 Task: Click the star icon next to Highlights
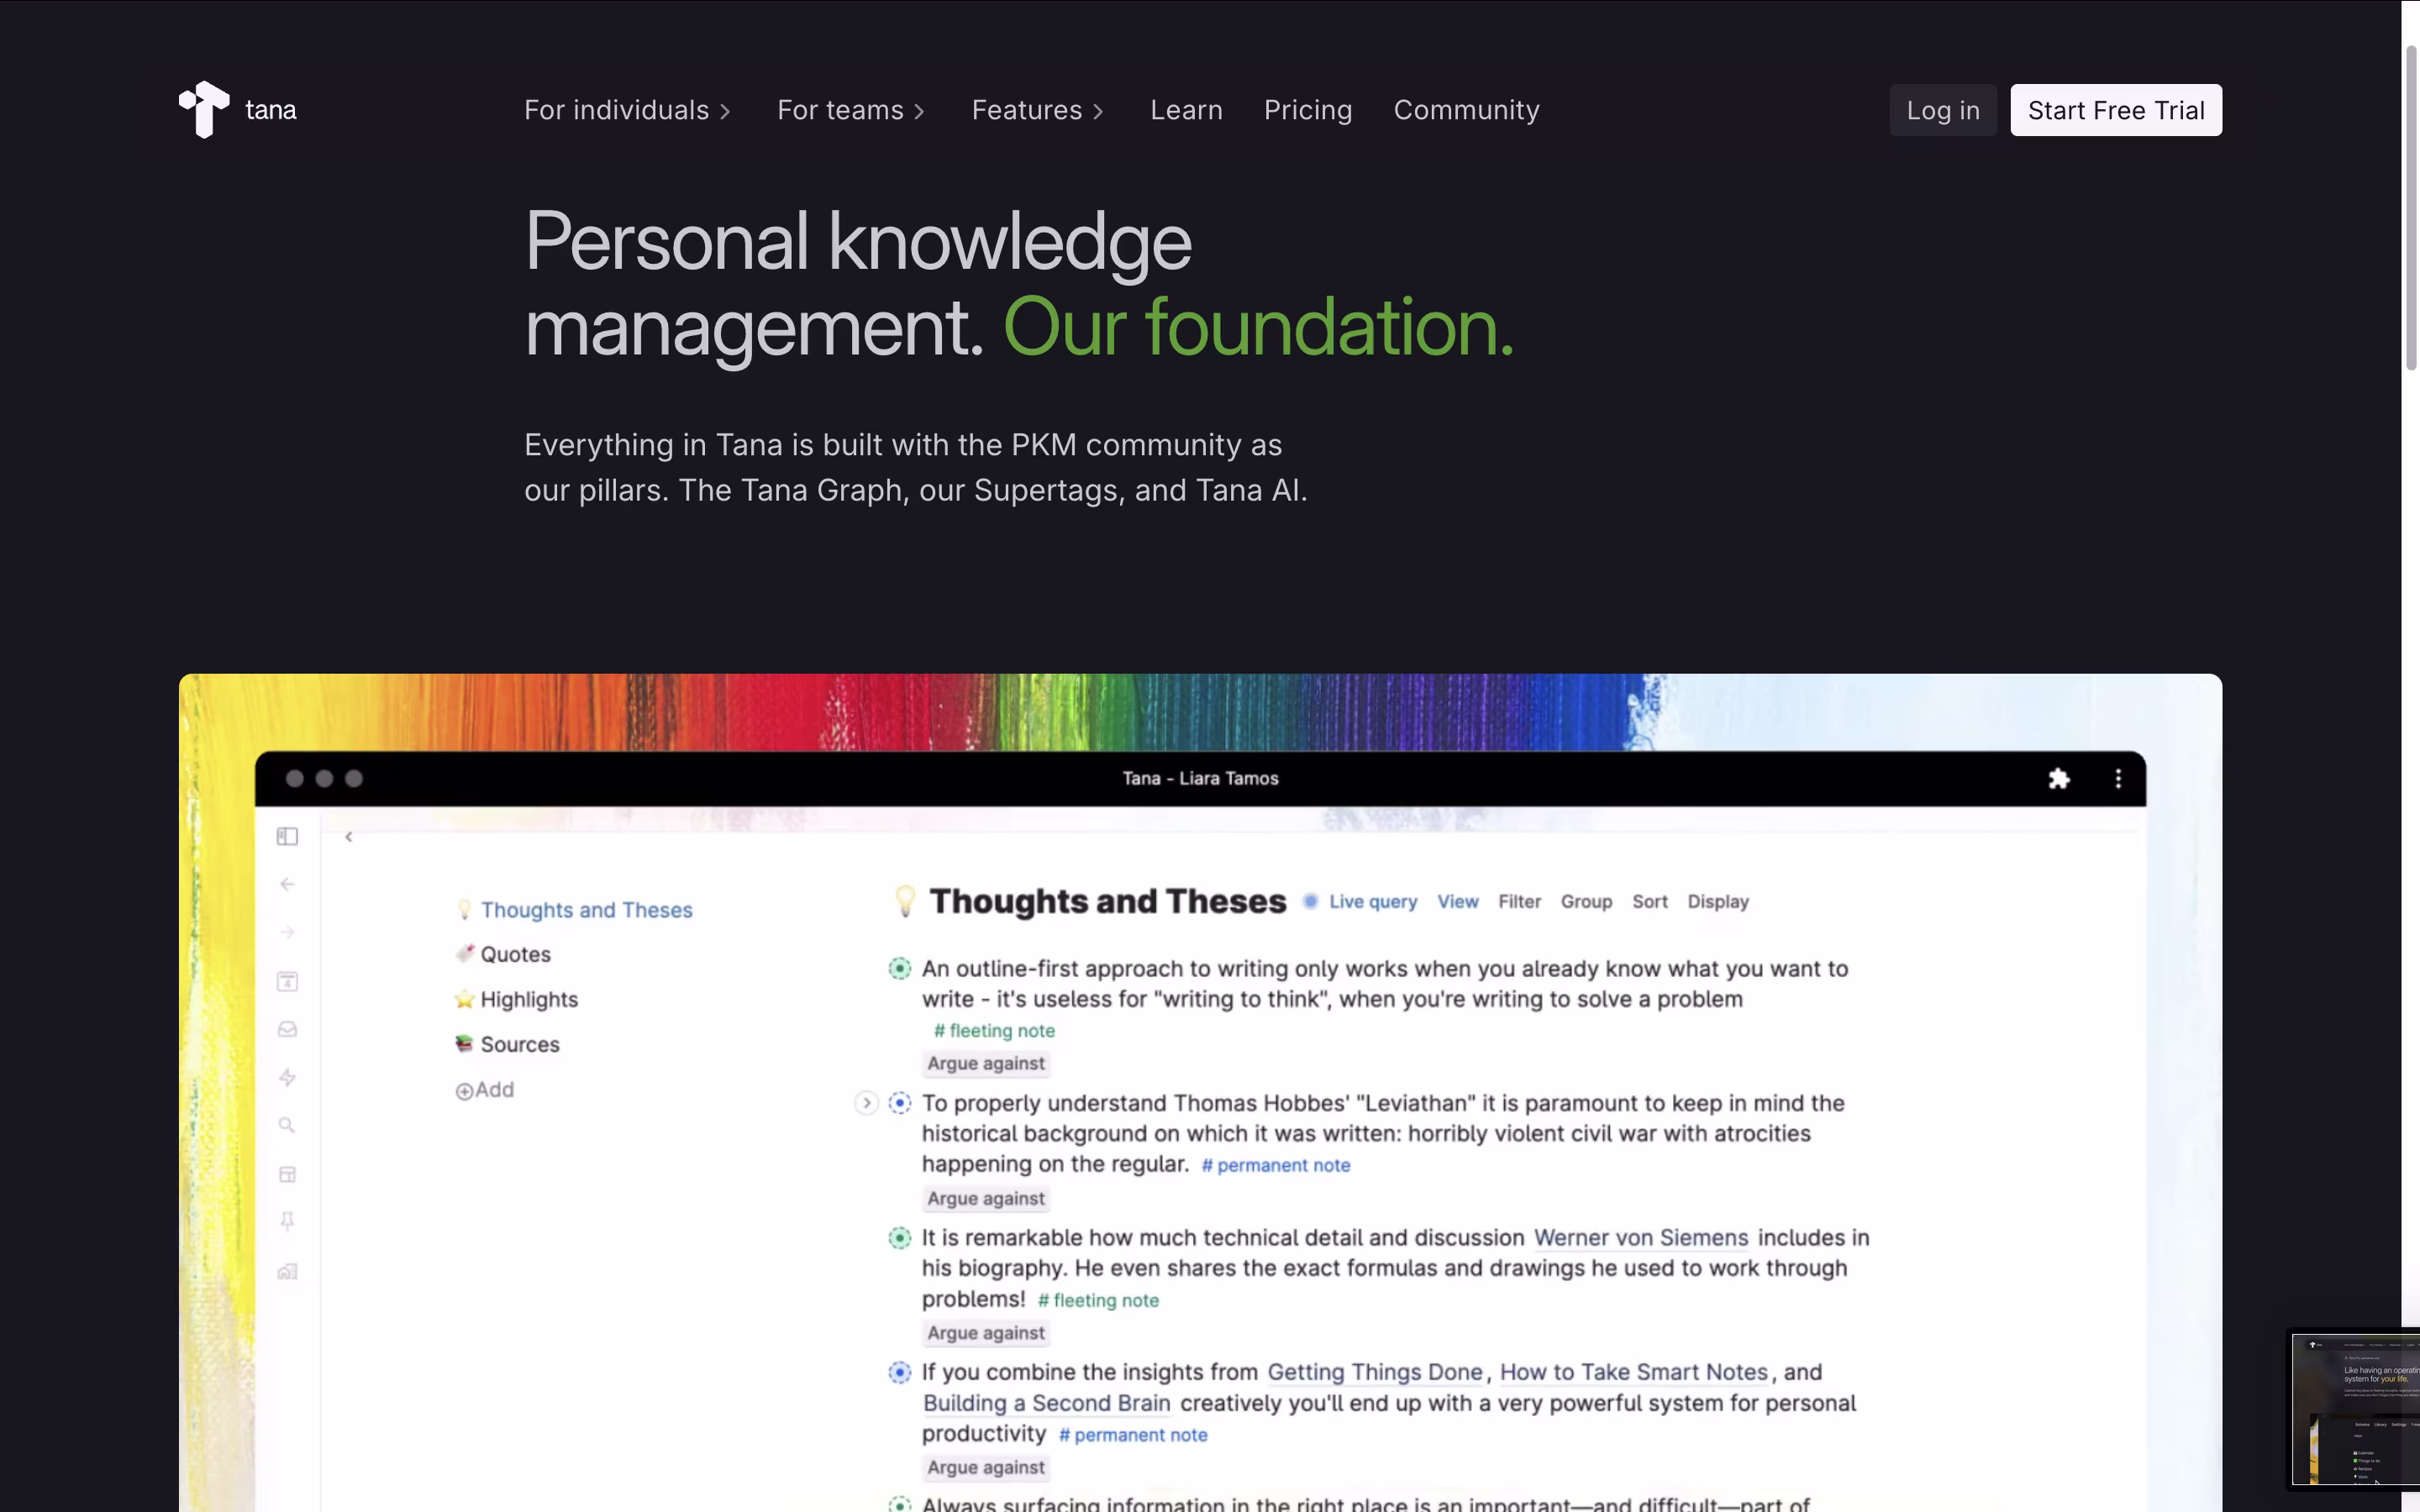(x=464, y=999)
